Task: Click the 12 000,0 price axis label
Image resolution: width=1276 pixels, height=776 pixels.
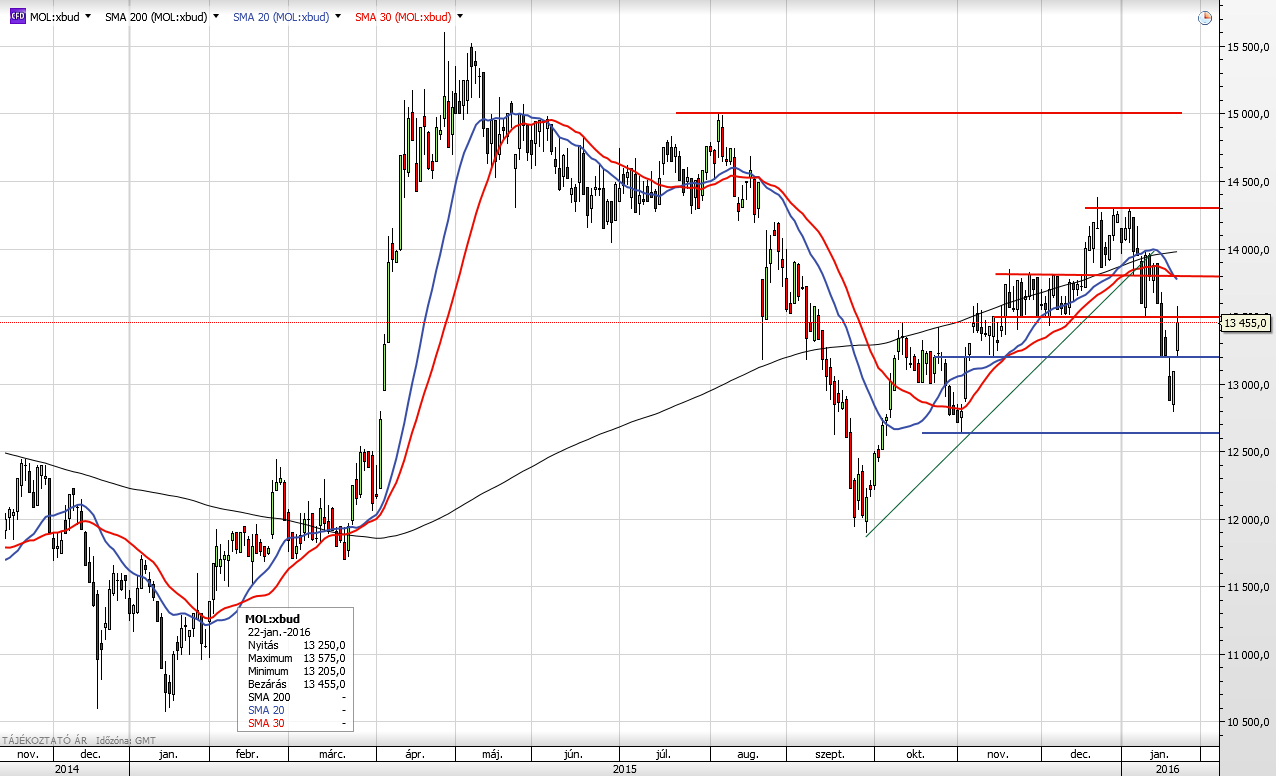Action: (1247, 520)
